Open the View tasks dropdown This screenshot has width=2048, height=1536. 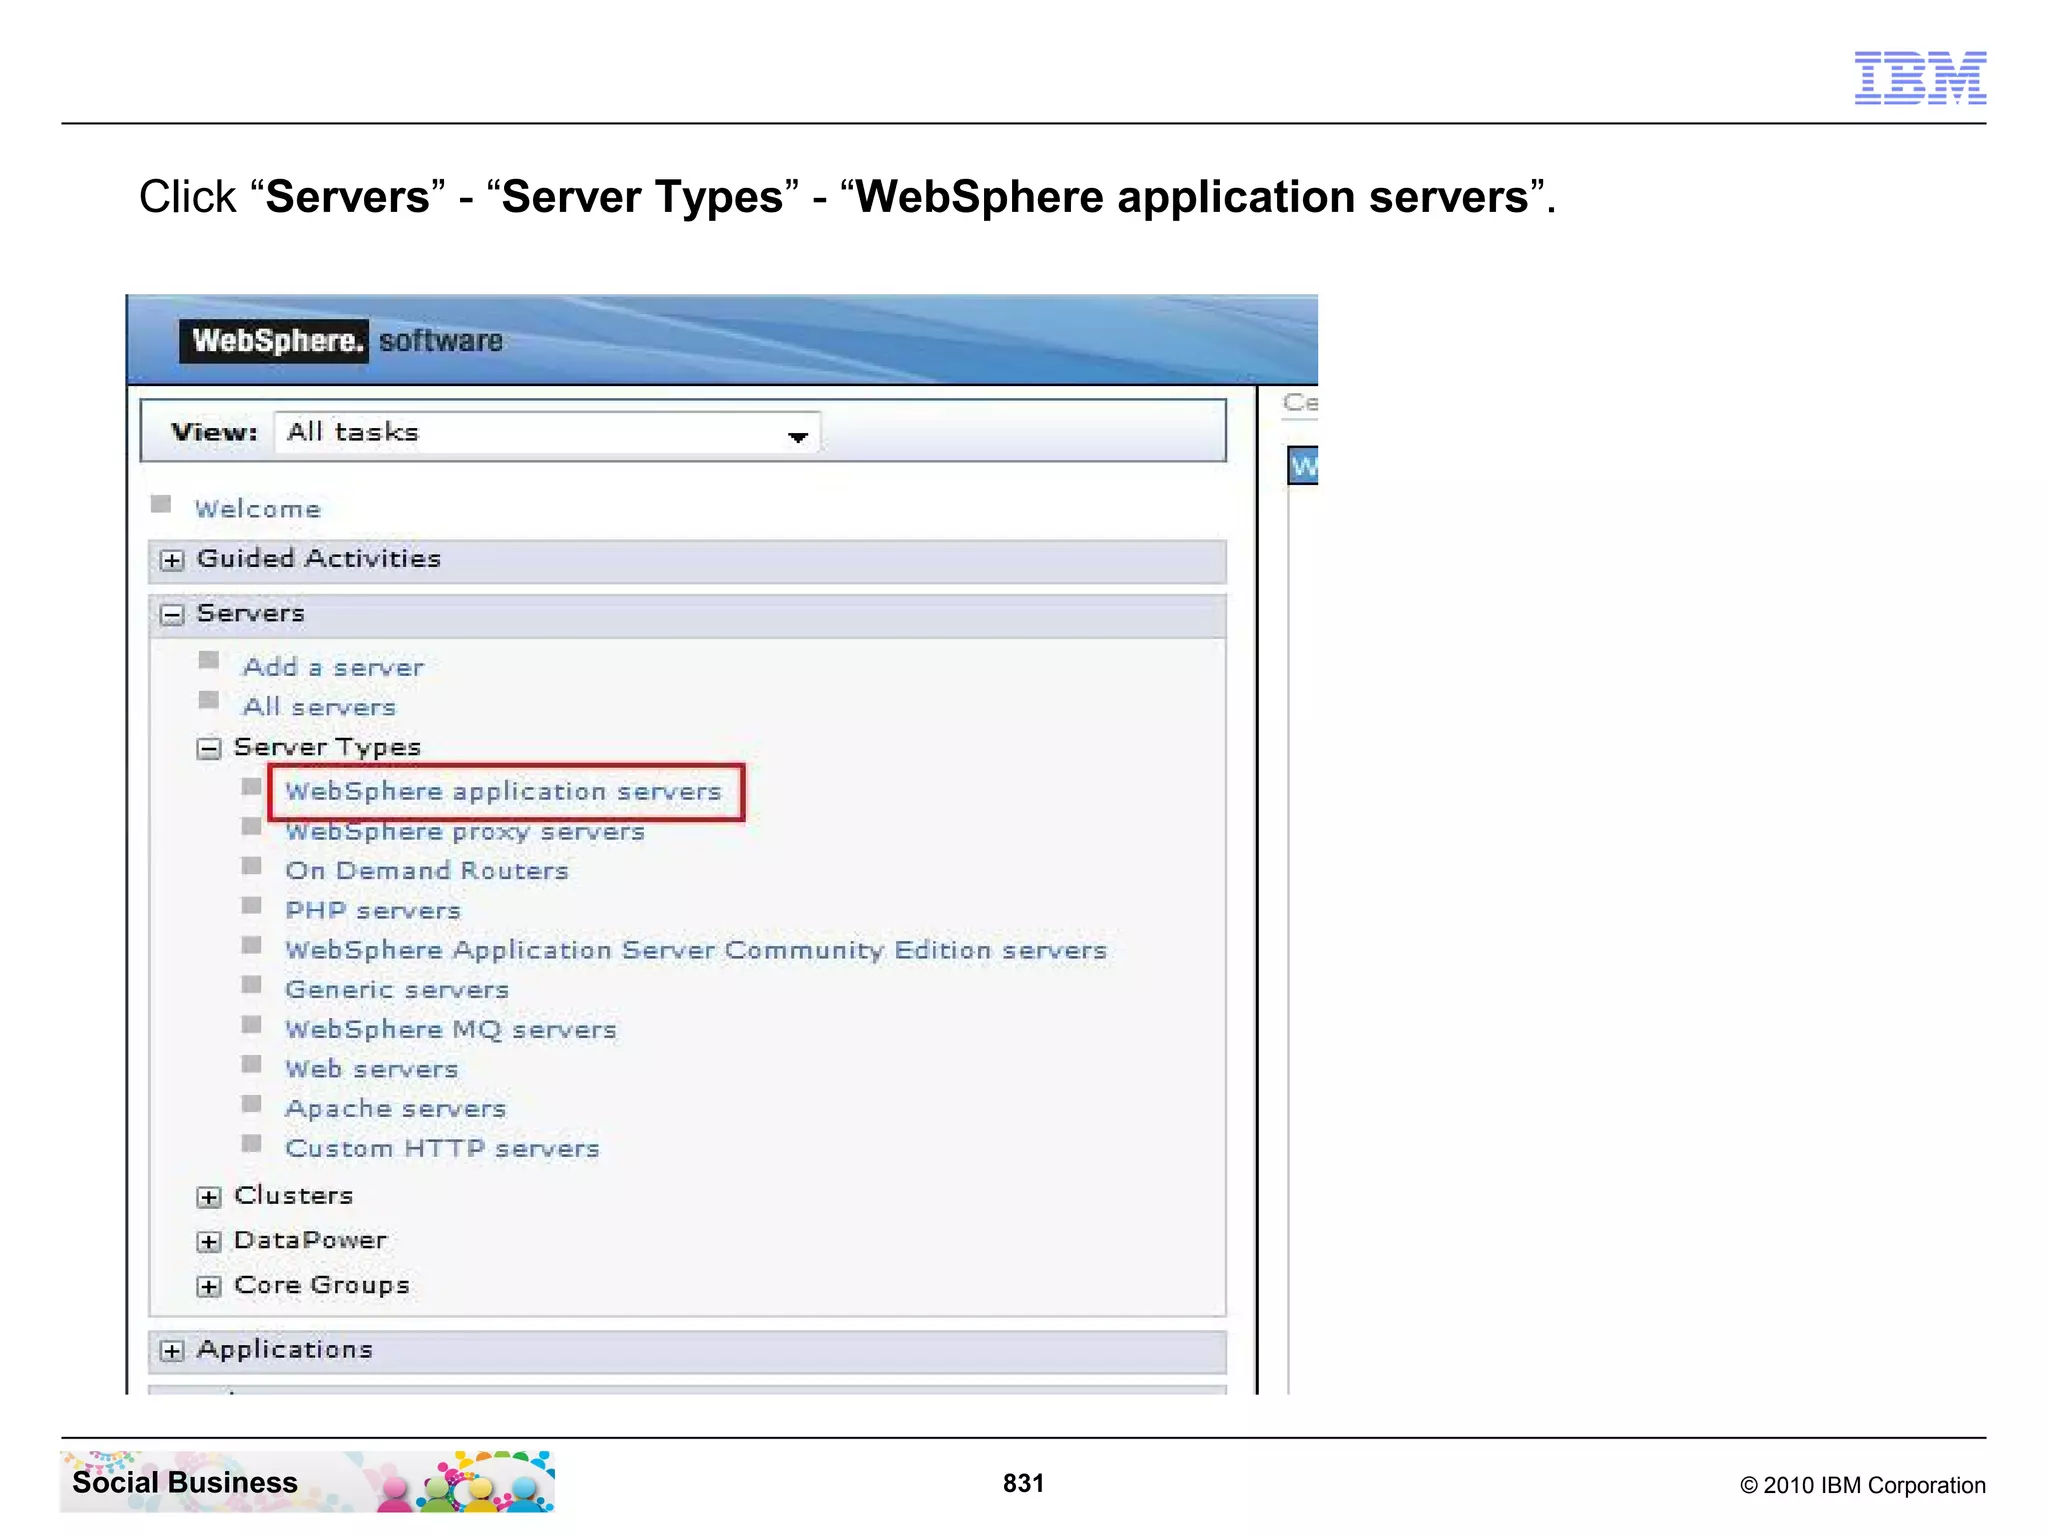point(547,432)
